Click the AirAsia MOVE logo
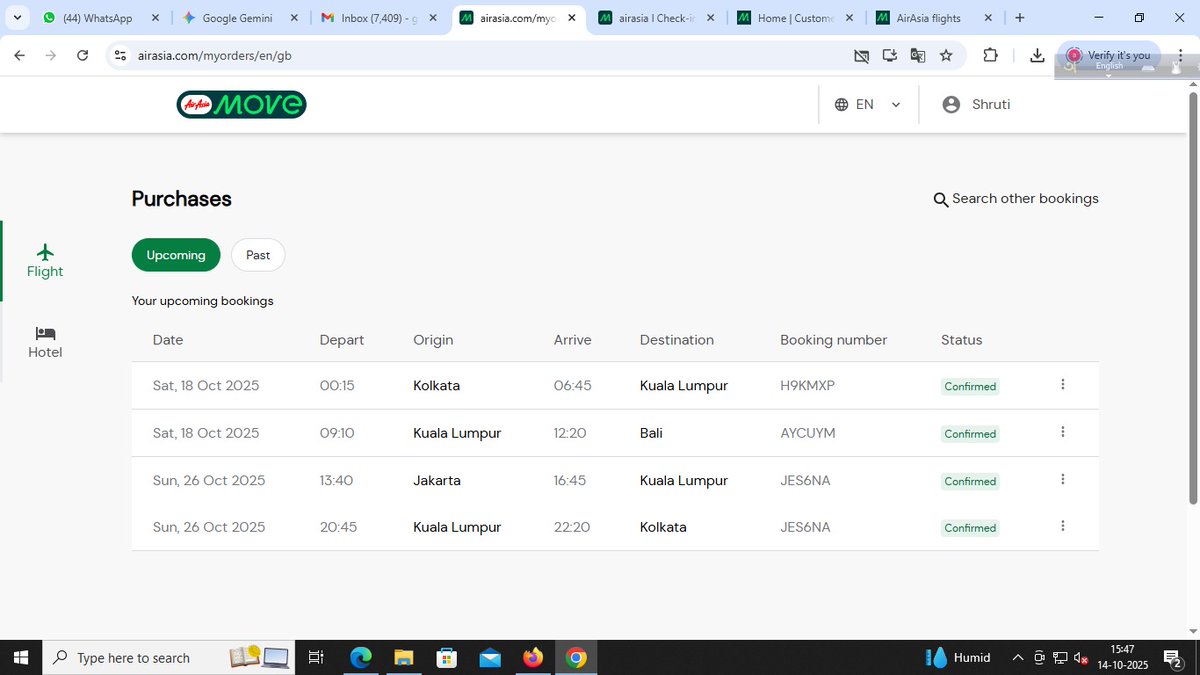This screenshot has width=1200, height=675. tap(241, 104)
